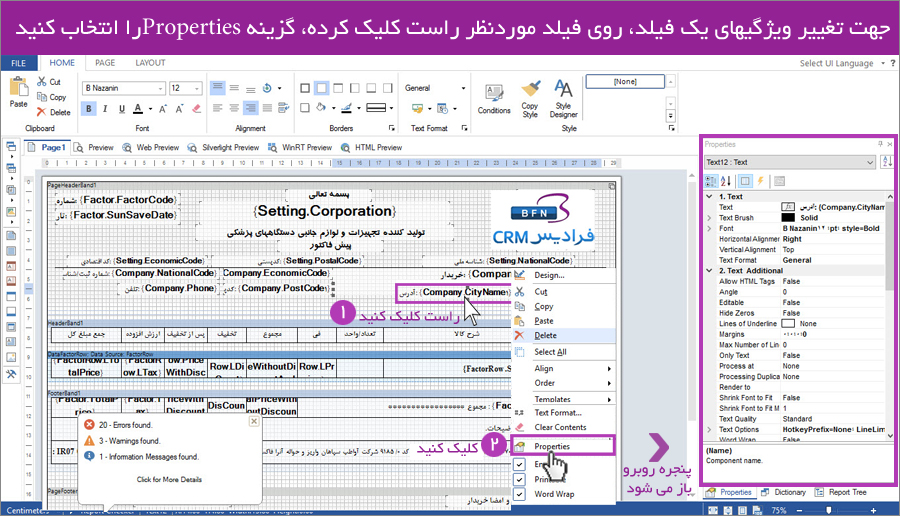Click the zoom slider in status bar

[x=828, y=510]
